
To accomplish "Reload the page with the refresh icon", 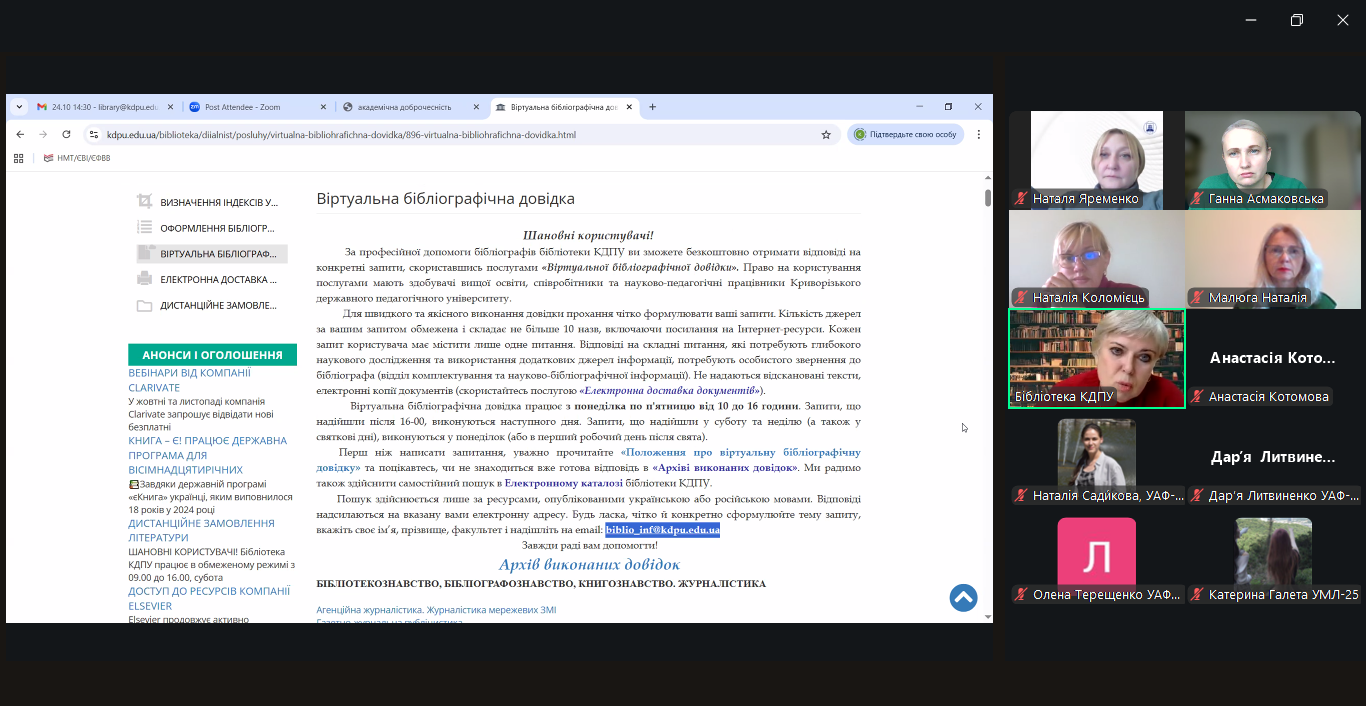I will click(x=65, y=134).
